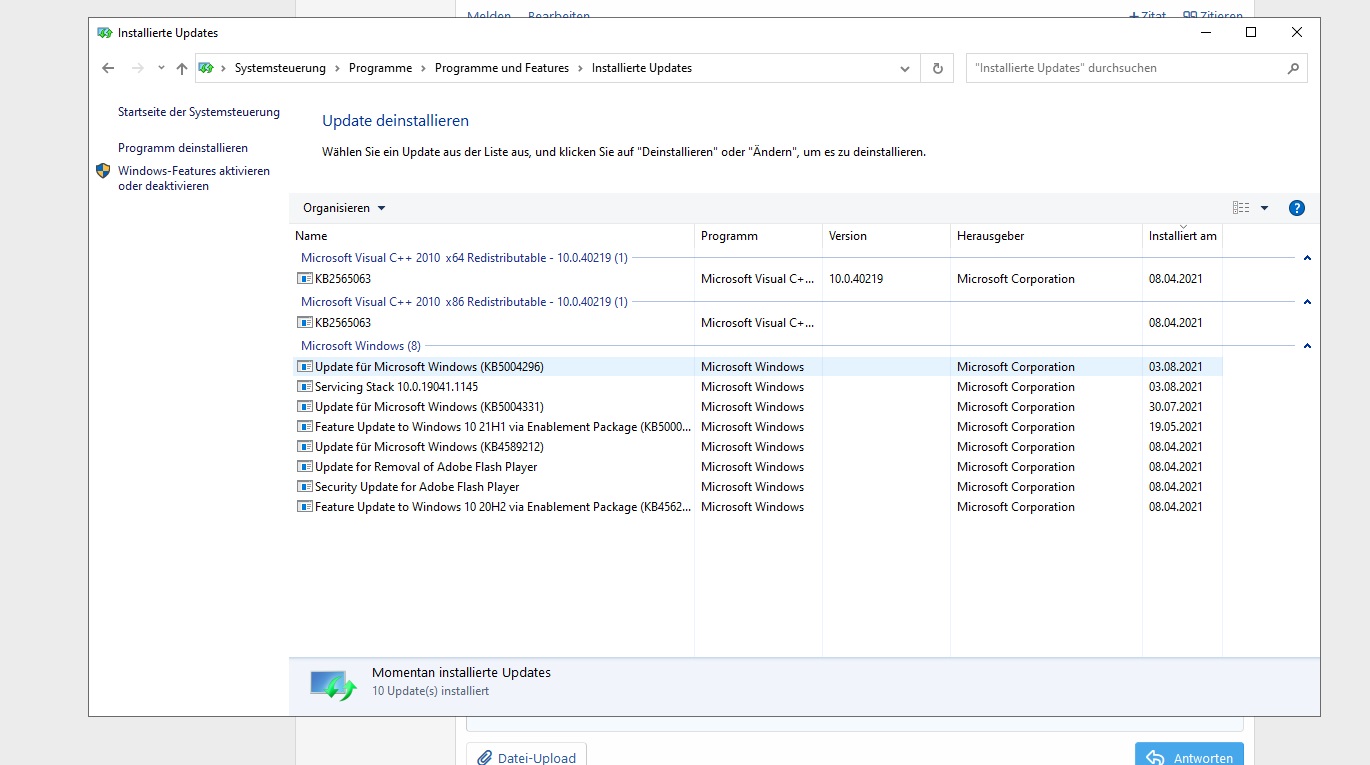Open Windows-Features aktivieren oder deaktivieren
The image size is (1370, 765).
pyautogui.click(x=194, y=178)
